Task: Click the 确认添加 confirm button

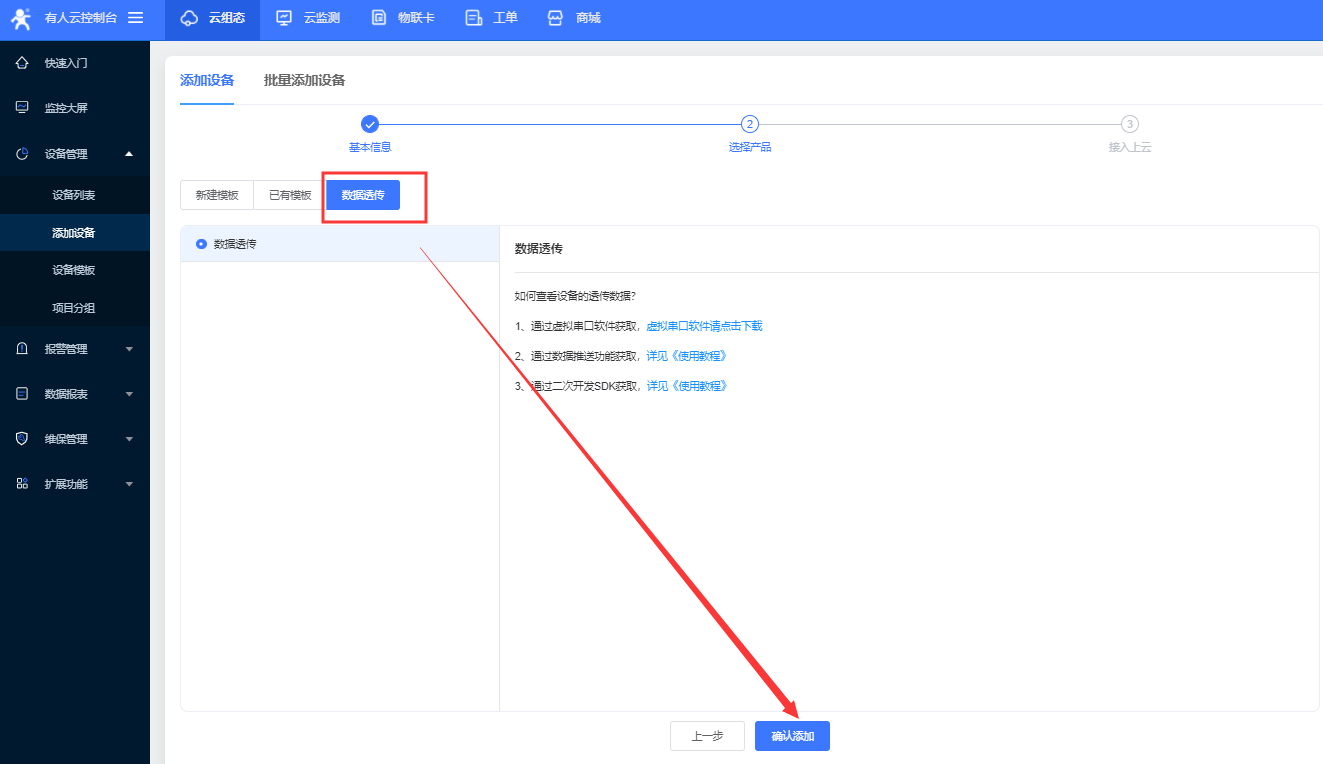Action: 792,736
